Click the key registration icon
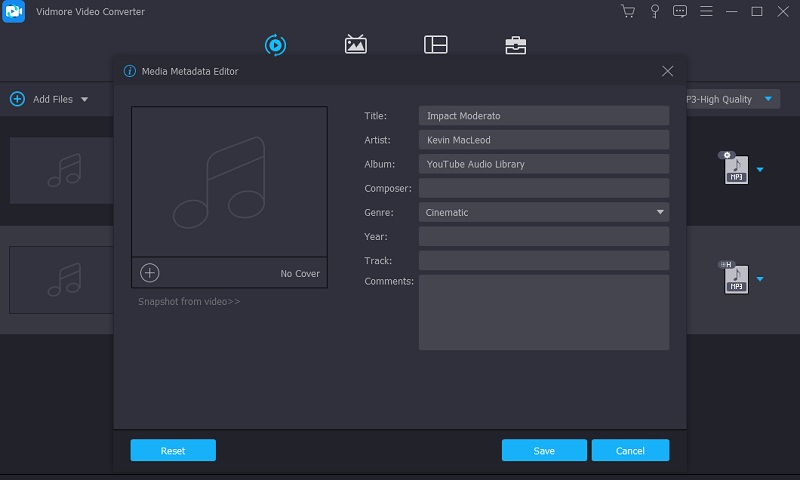 pos(655,12)
